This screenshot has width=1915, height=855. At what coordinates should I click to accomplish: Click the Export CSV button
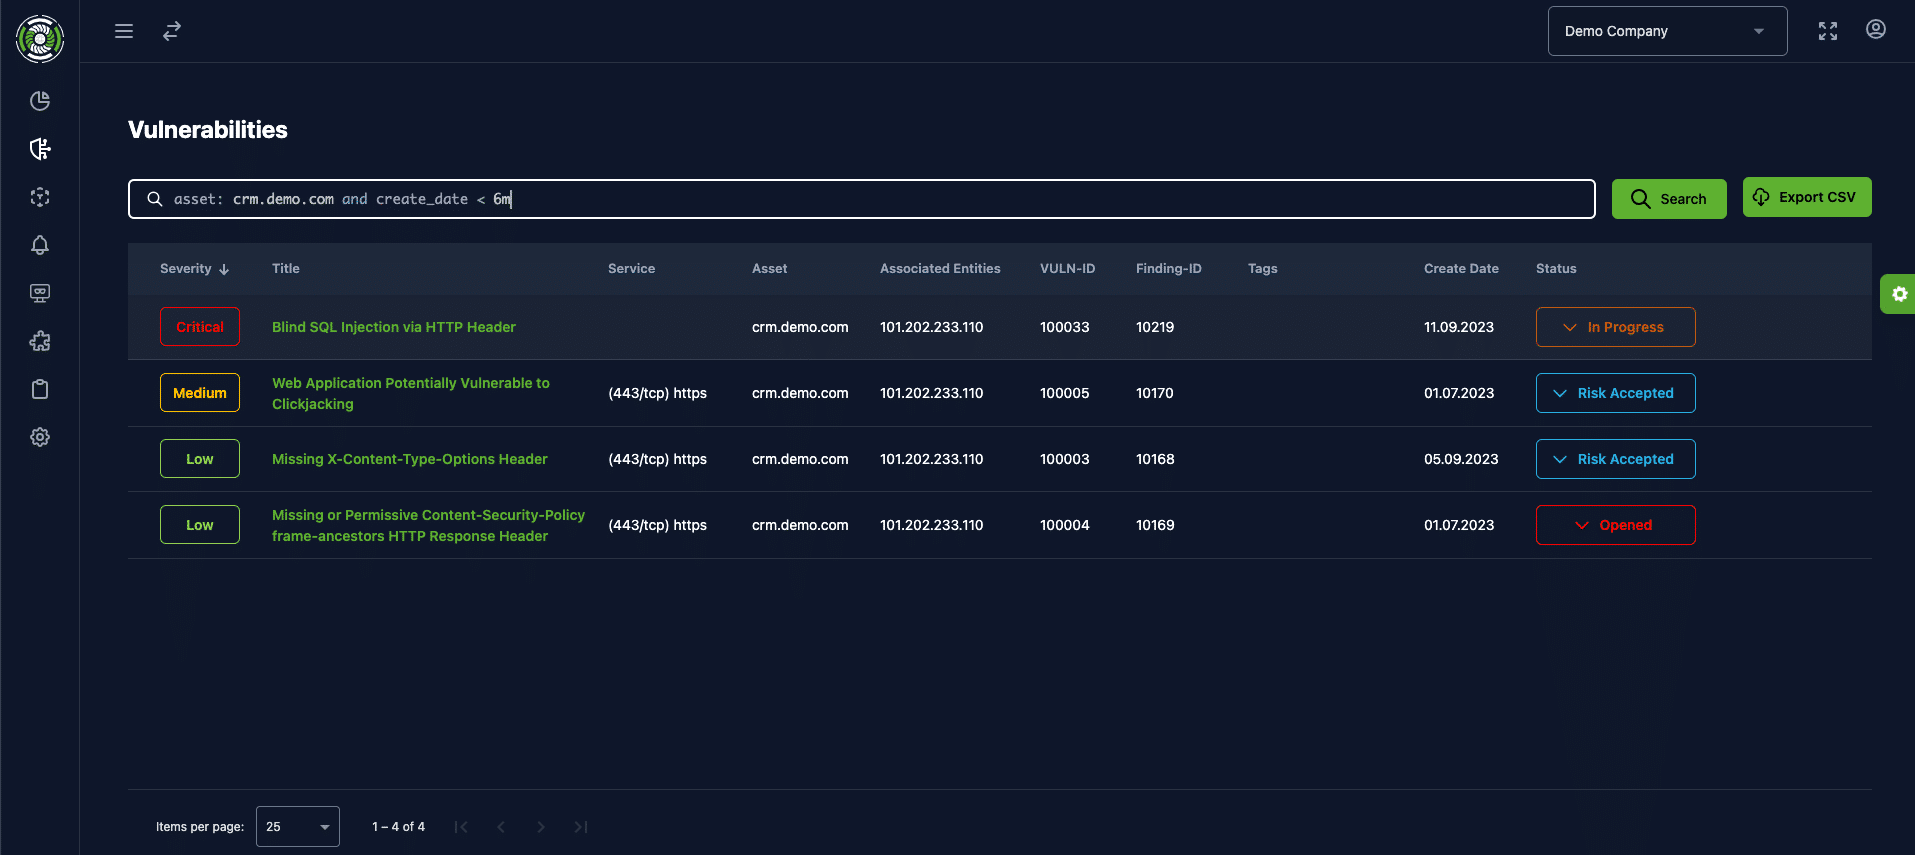click(x=1807, y=197)
